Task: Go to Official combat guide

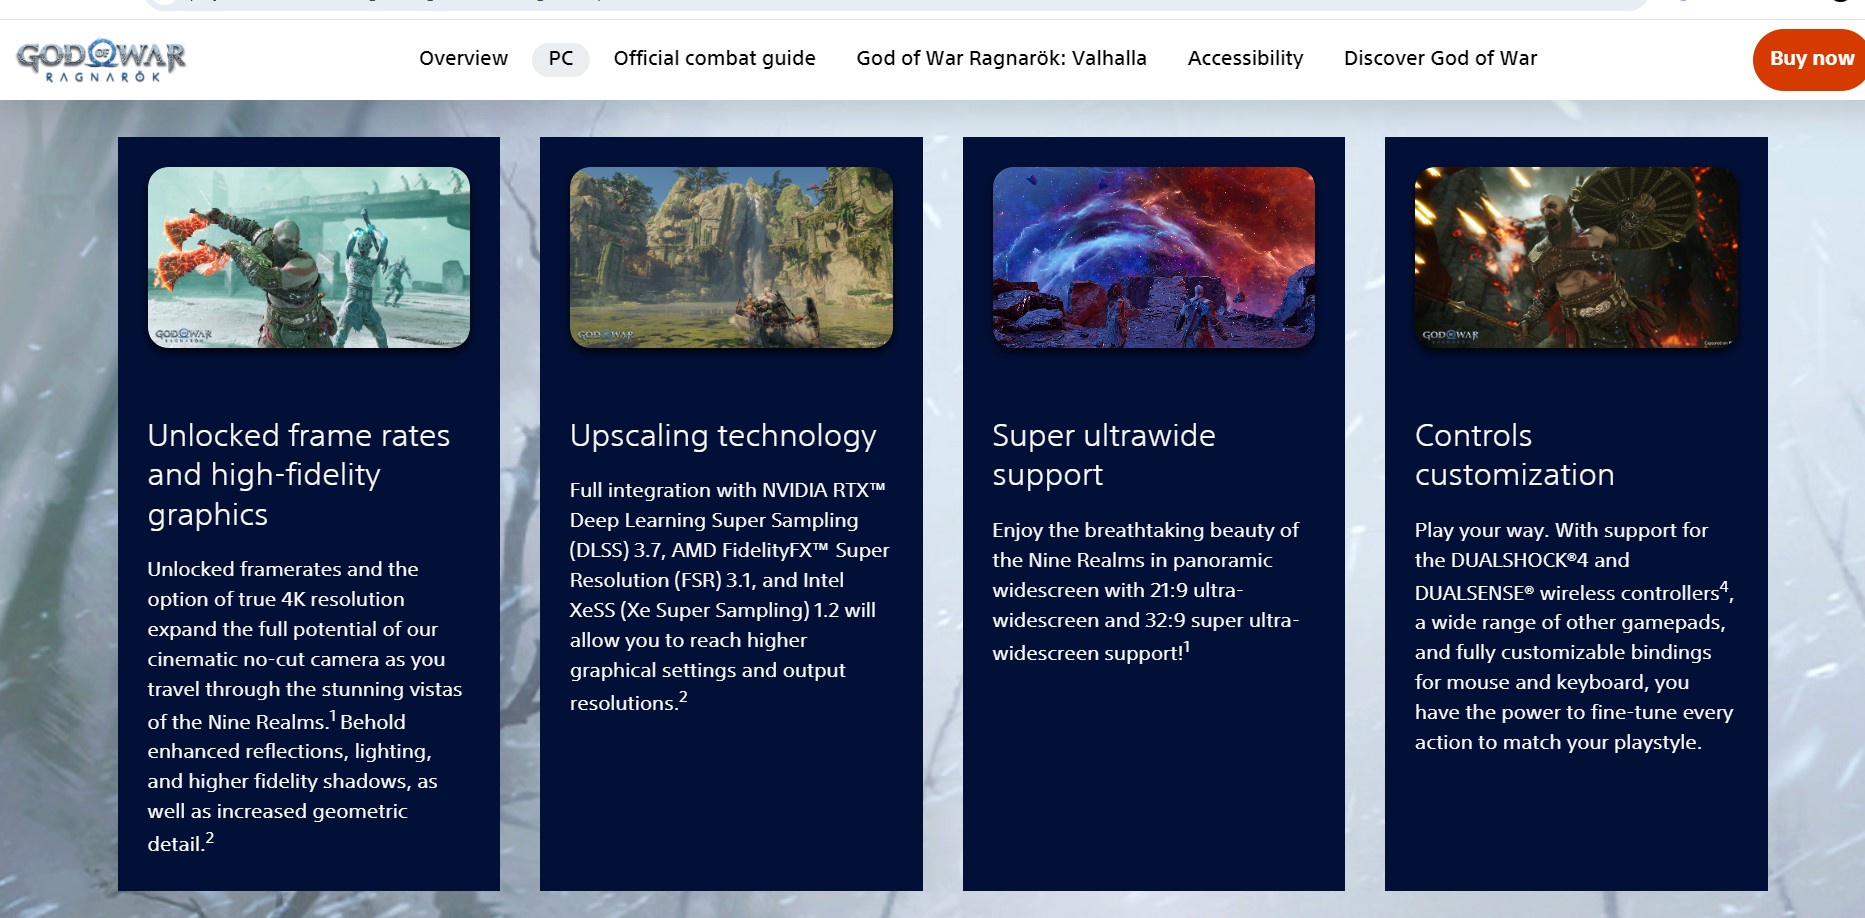Action: pyautogui.click(x=714, y=58)
